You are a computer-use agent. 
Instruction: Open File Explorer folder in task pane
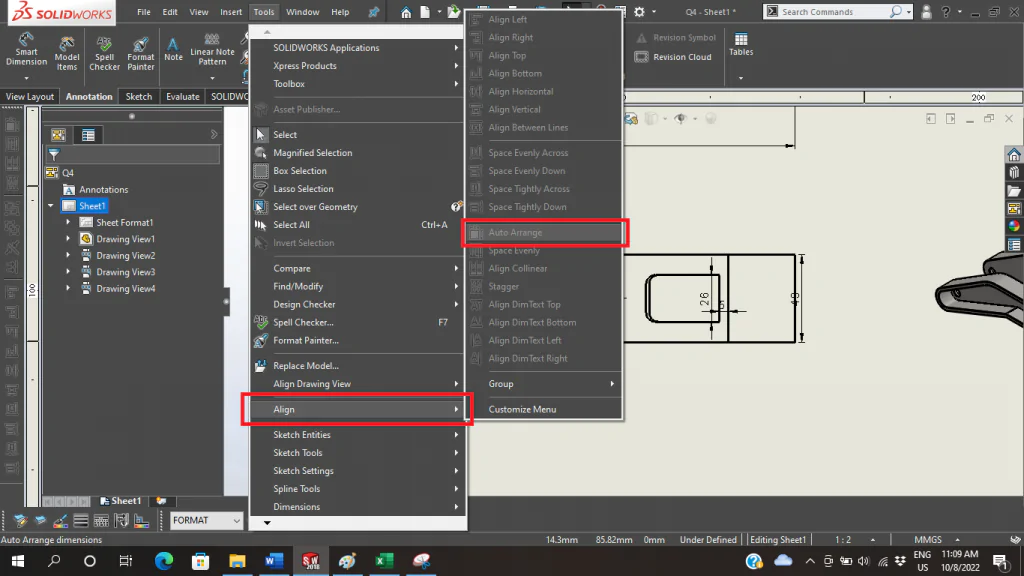tap(1014, 191)
